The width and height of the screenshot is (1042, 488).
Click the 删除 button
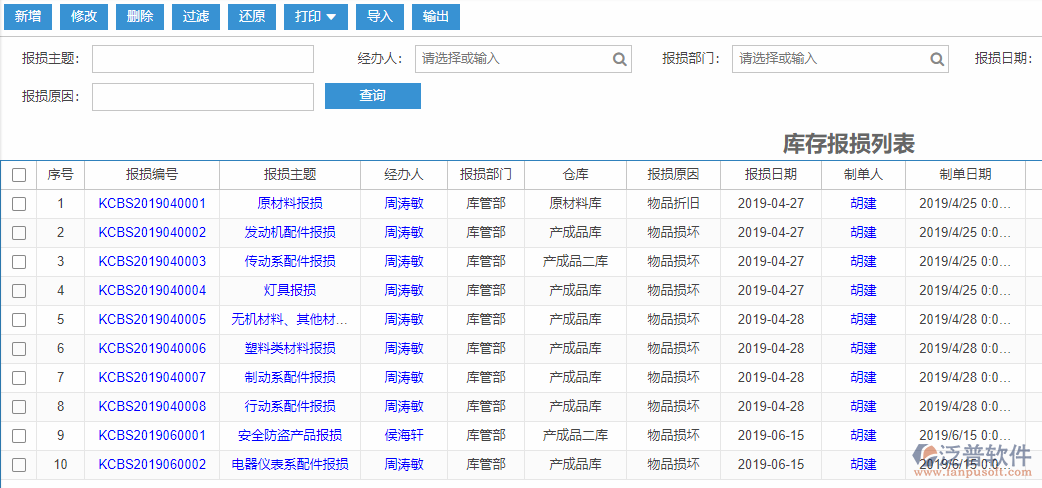coord(140,17)
